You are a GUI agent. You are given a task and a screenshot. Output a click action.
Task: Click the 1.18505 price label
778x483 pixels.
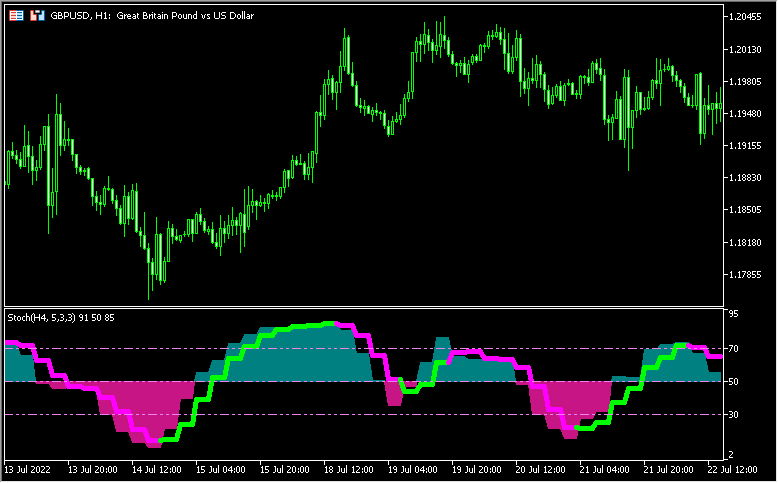[x=745, y=209]
